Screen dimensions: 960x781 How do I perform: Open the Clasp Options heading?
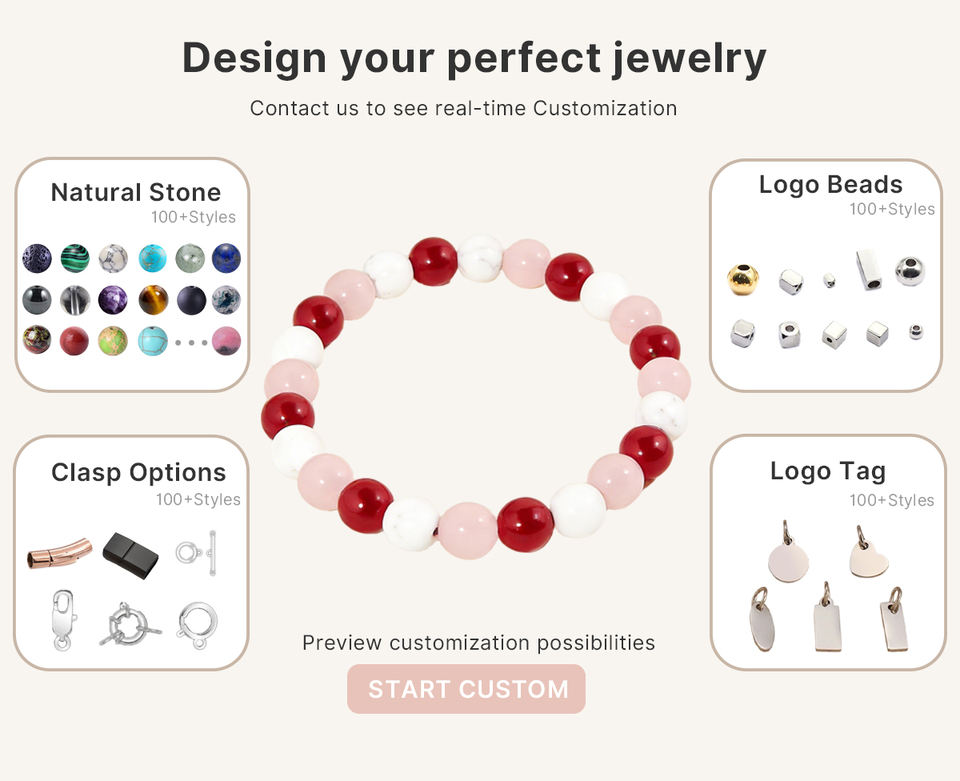click(x=138, y=472)
